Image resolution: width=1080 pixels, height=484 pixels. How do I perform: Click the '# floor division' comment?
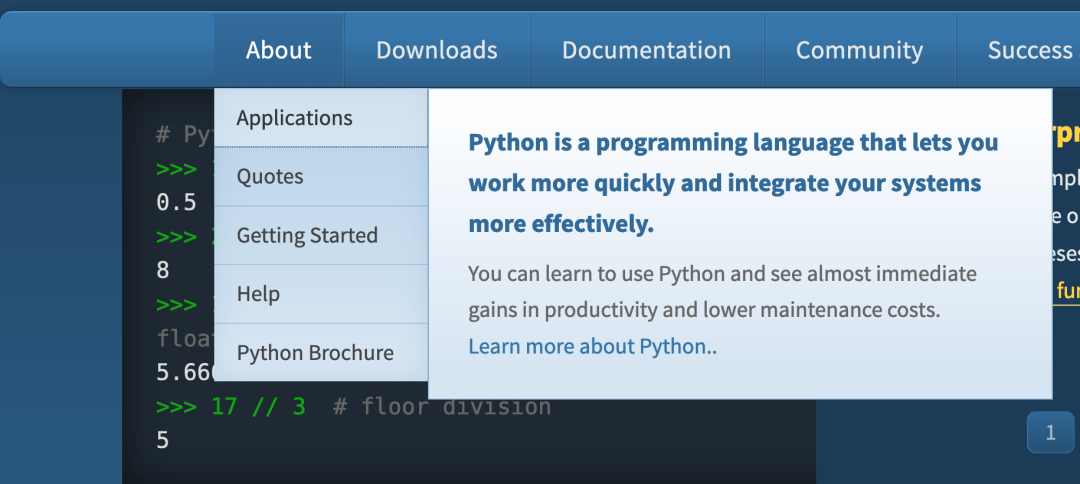tap(442, 407)
